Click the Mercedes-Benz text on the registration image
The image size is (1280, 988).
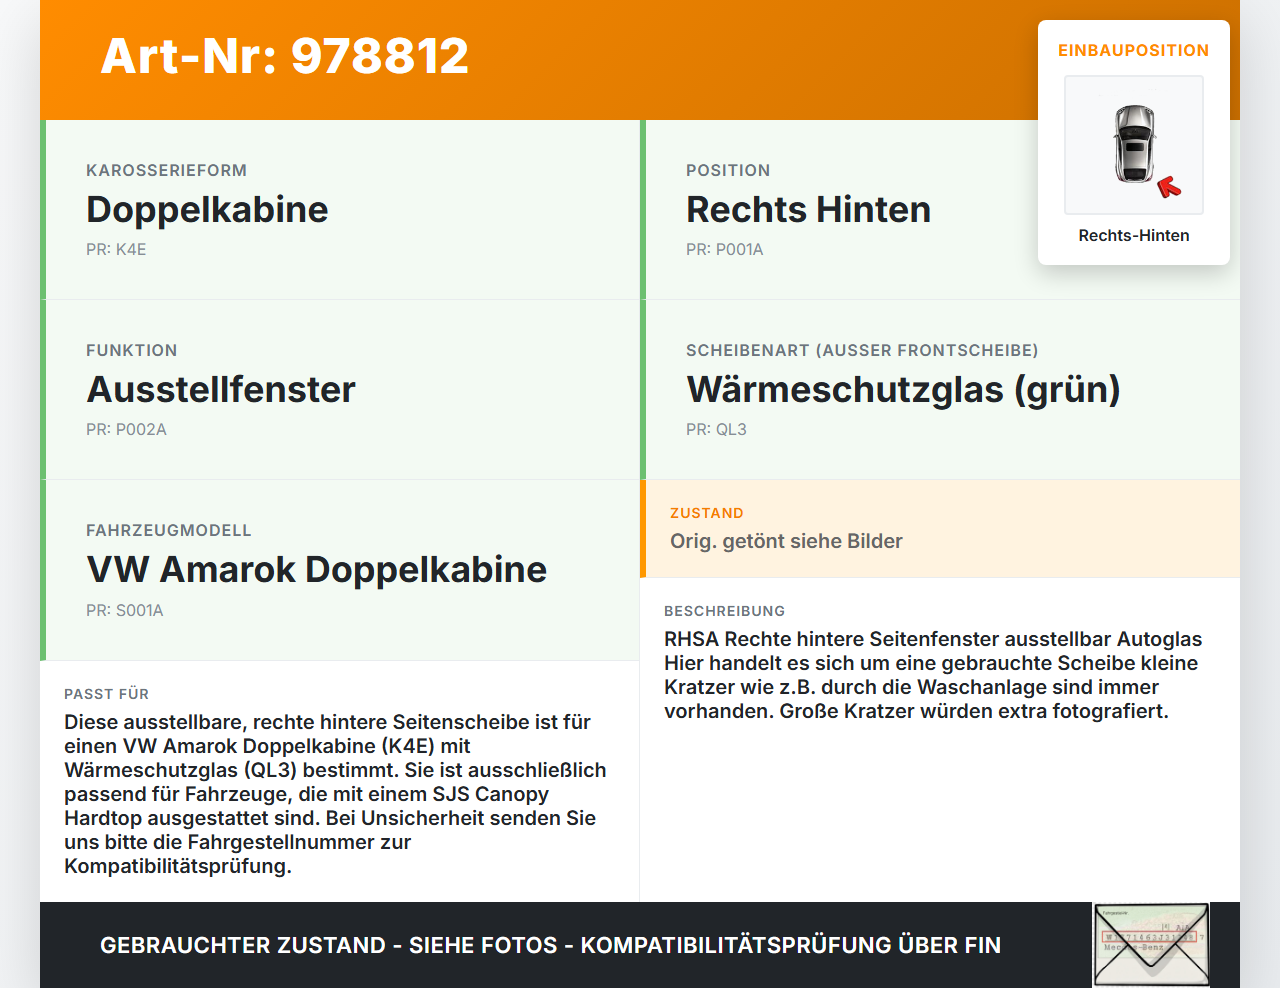pos(1134,947)
